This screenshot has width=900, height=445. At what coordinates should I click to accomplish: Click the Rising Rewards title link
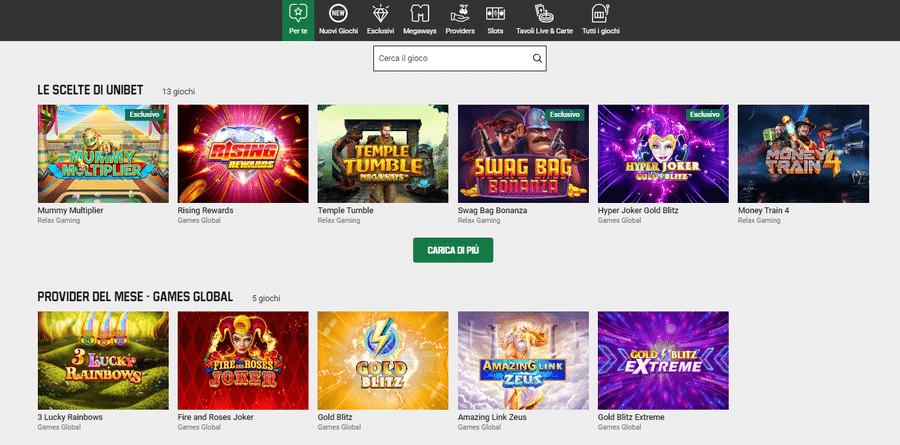pyautogui.click(x=205, y=211)
